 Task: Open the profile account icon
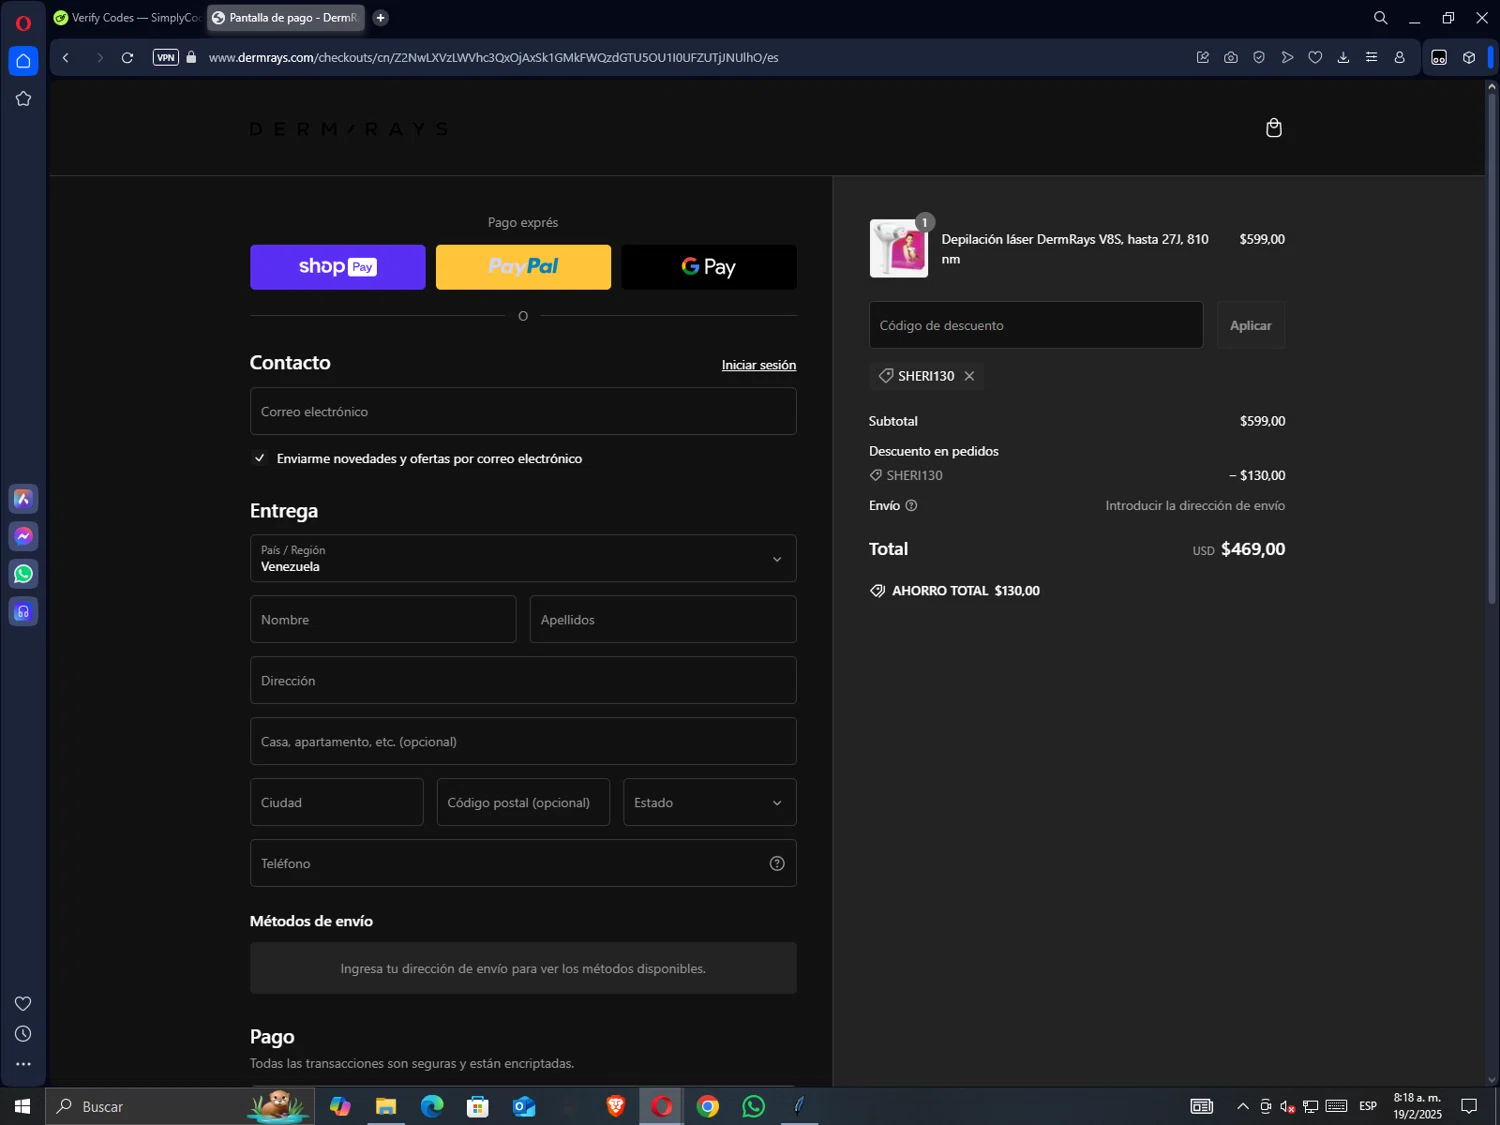point(1399,58)
